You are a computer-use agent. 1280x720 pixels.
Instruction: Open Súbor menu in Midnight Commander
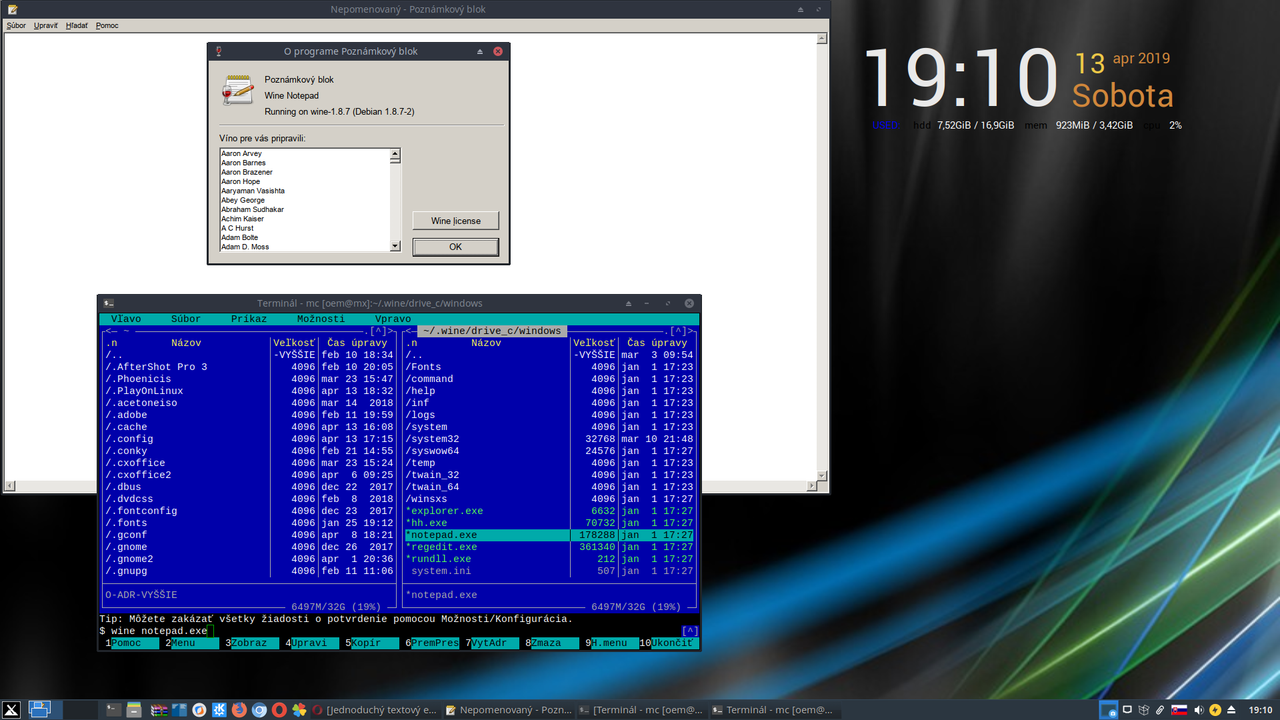pos(186,319)
